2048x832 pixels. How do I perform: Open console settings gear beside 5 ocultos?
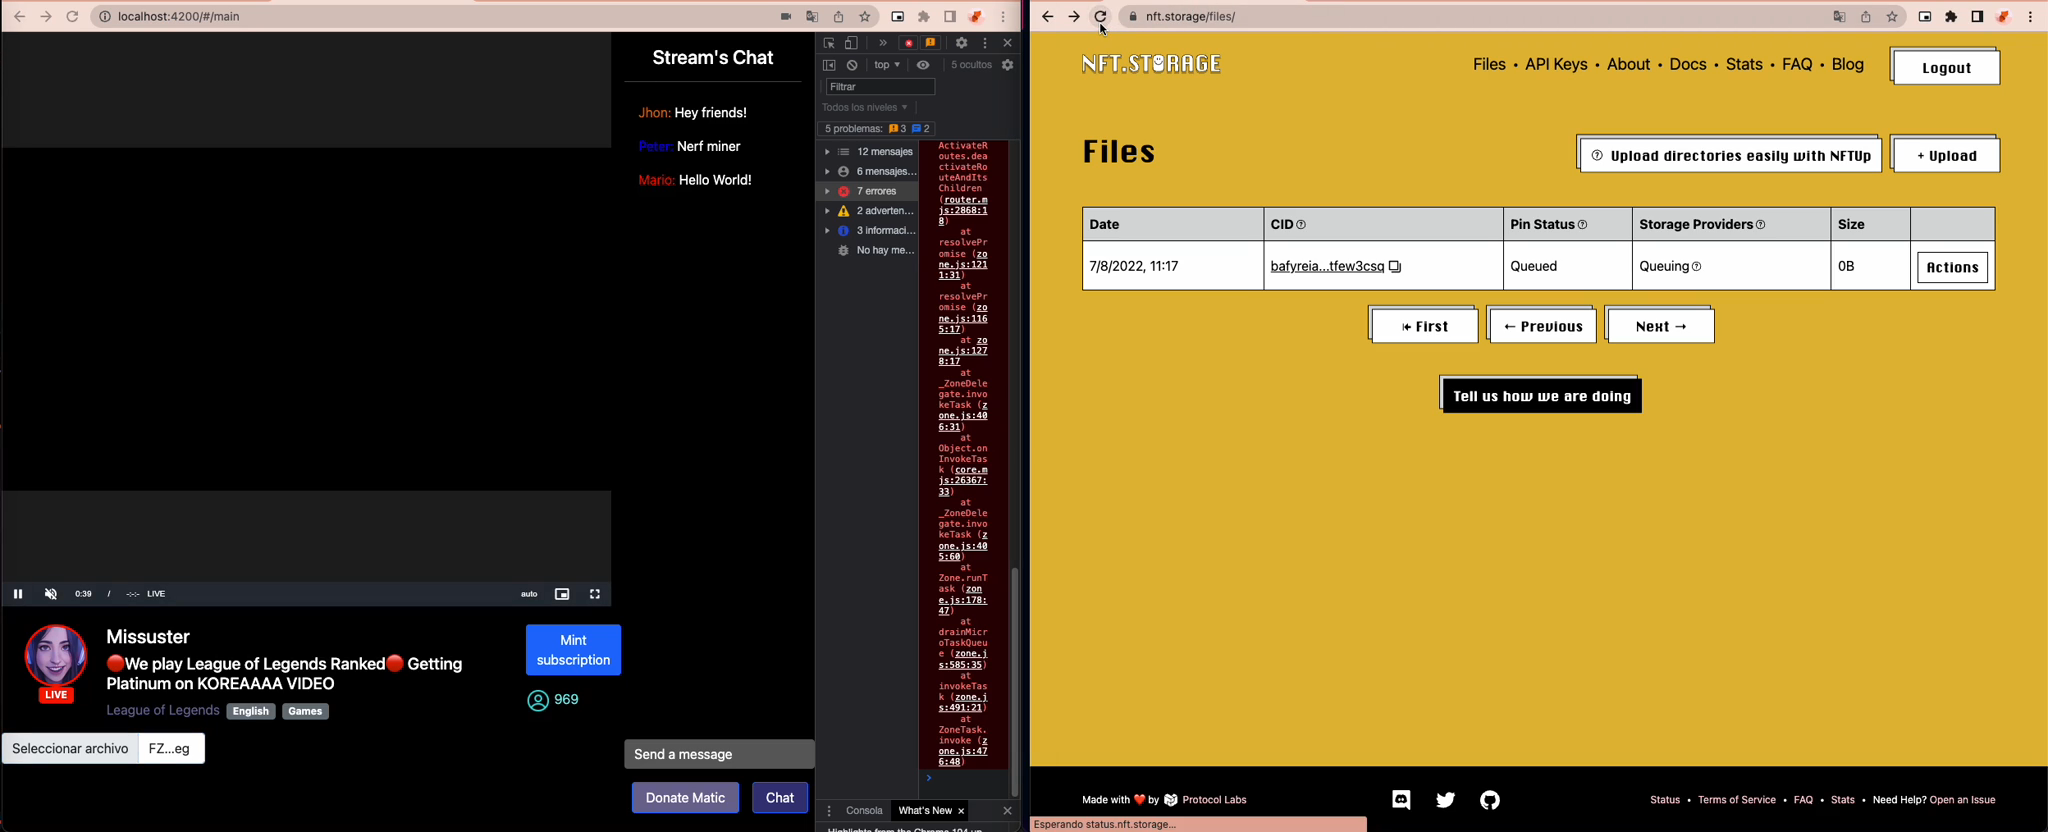[1008, 65]
